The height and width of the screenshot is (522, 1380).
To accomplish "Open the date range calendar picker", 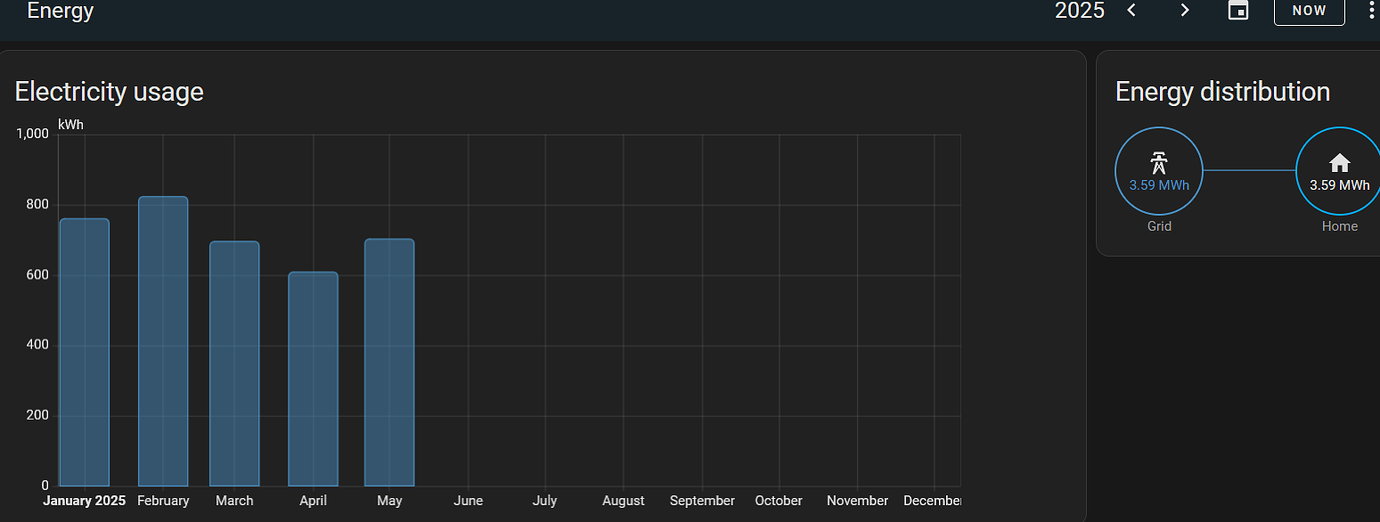I will point(1238,10).
